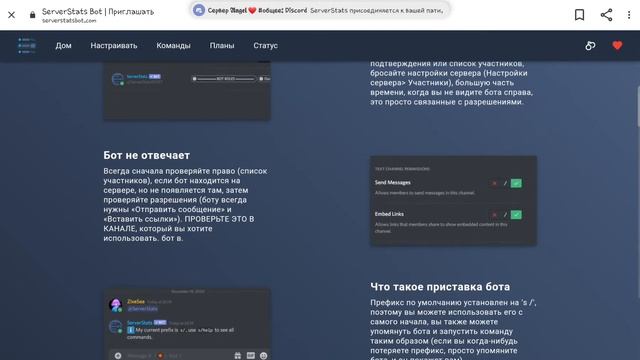Click the Embed Links permission label

(389, 214)
